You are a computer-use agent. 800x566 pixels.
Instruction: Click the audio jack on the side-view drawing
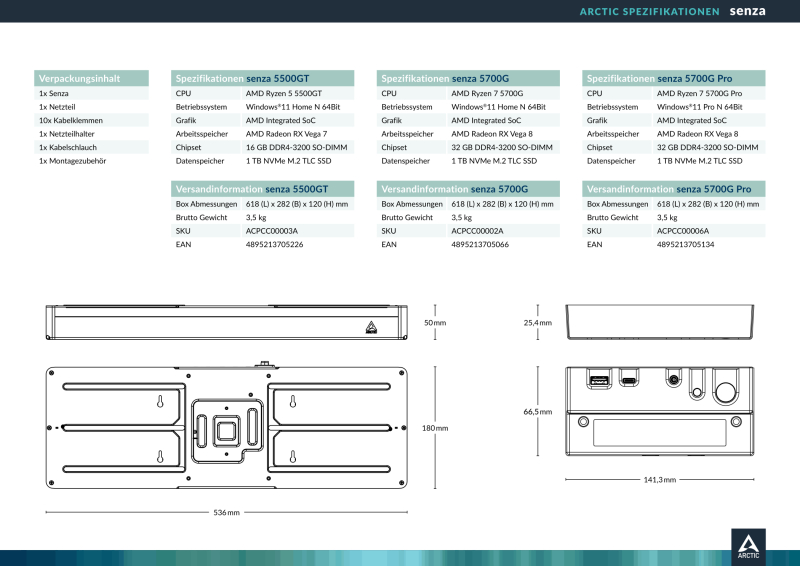click(674, 381)
